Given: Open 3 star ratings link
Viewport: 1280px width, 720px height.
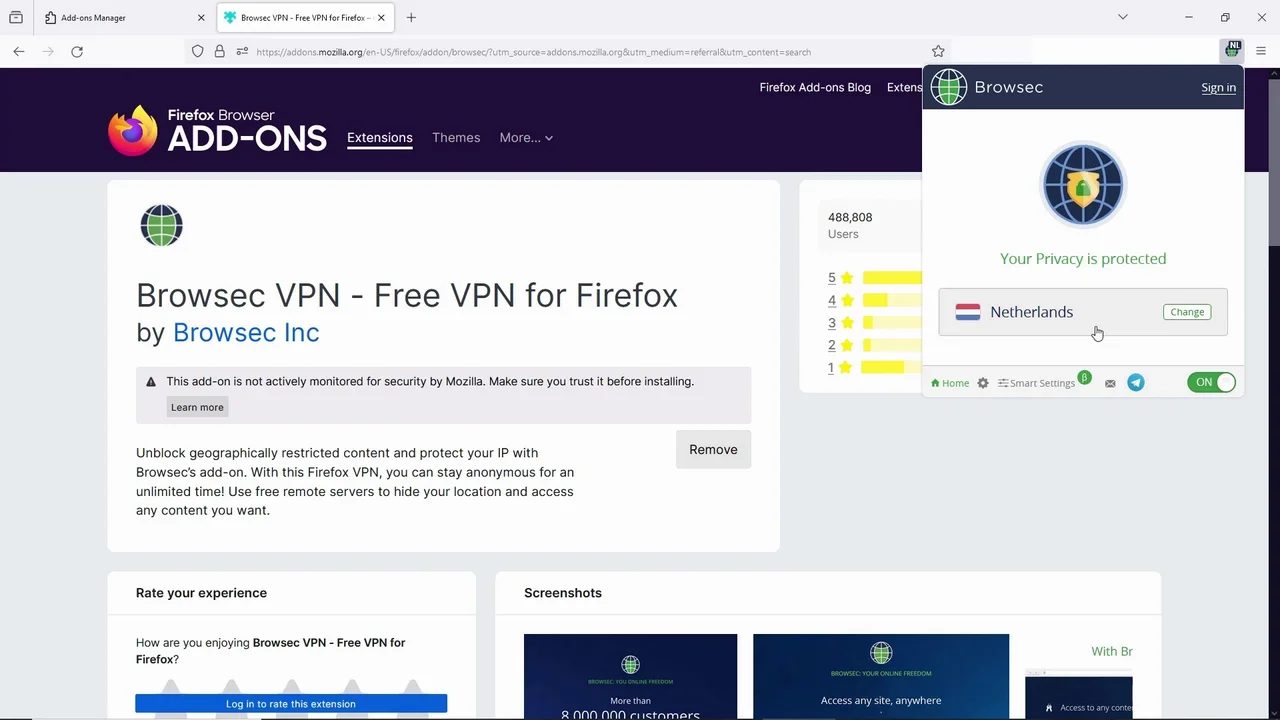Looking at the screenshot, I should tap(840, 323).
